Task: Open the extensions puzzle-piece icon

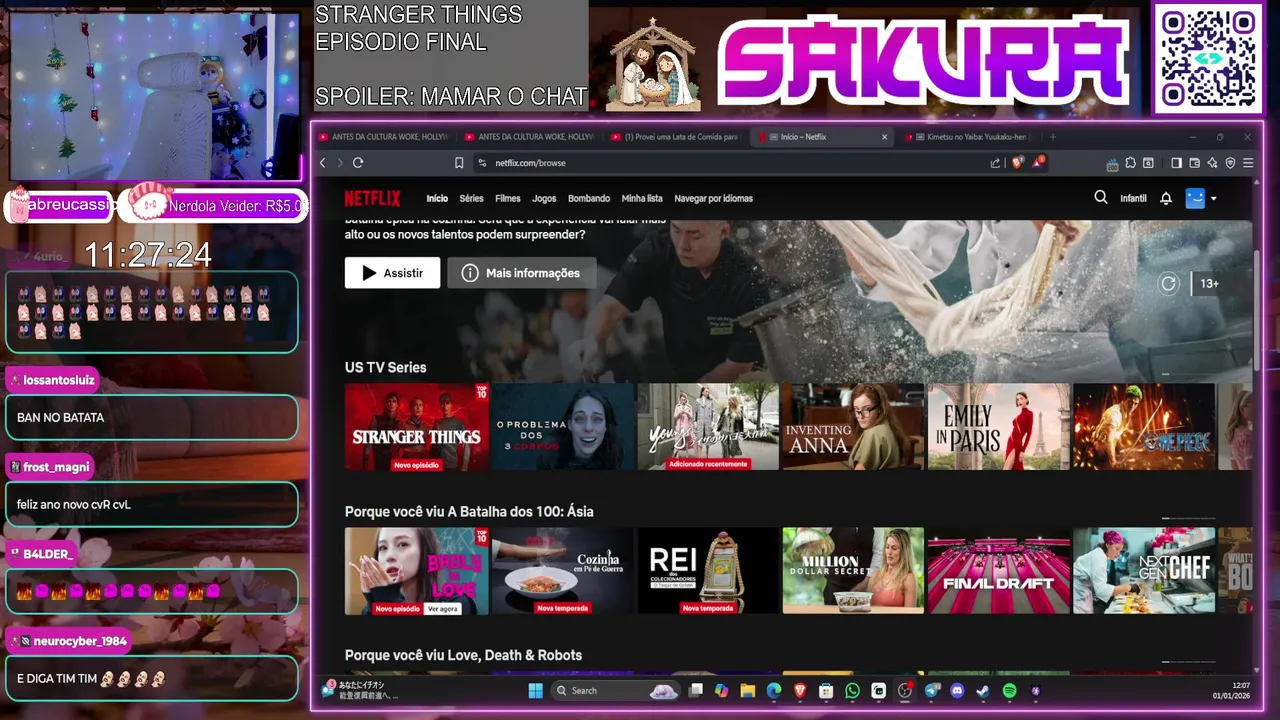Action: [1130, 163]
